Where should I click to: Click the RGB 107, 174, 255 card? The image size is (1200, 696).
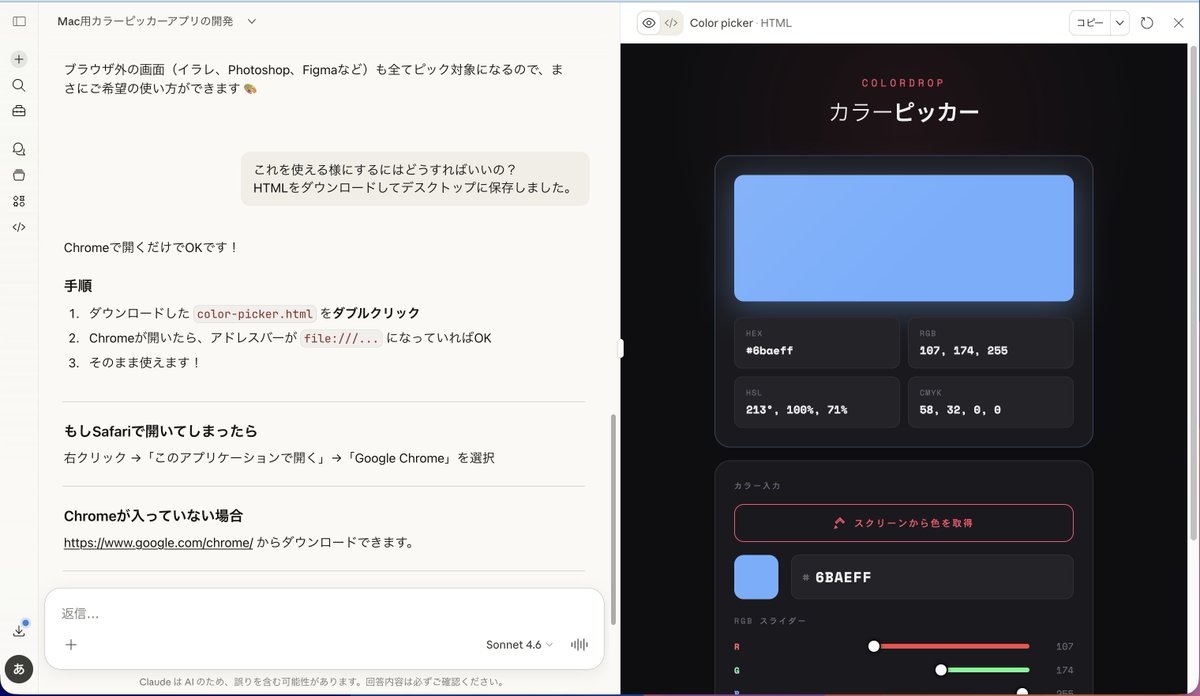pos(990,343)
